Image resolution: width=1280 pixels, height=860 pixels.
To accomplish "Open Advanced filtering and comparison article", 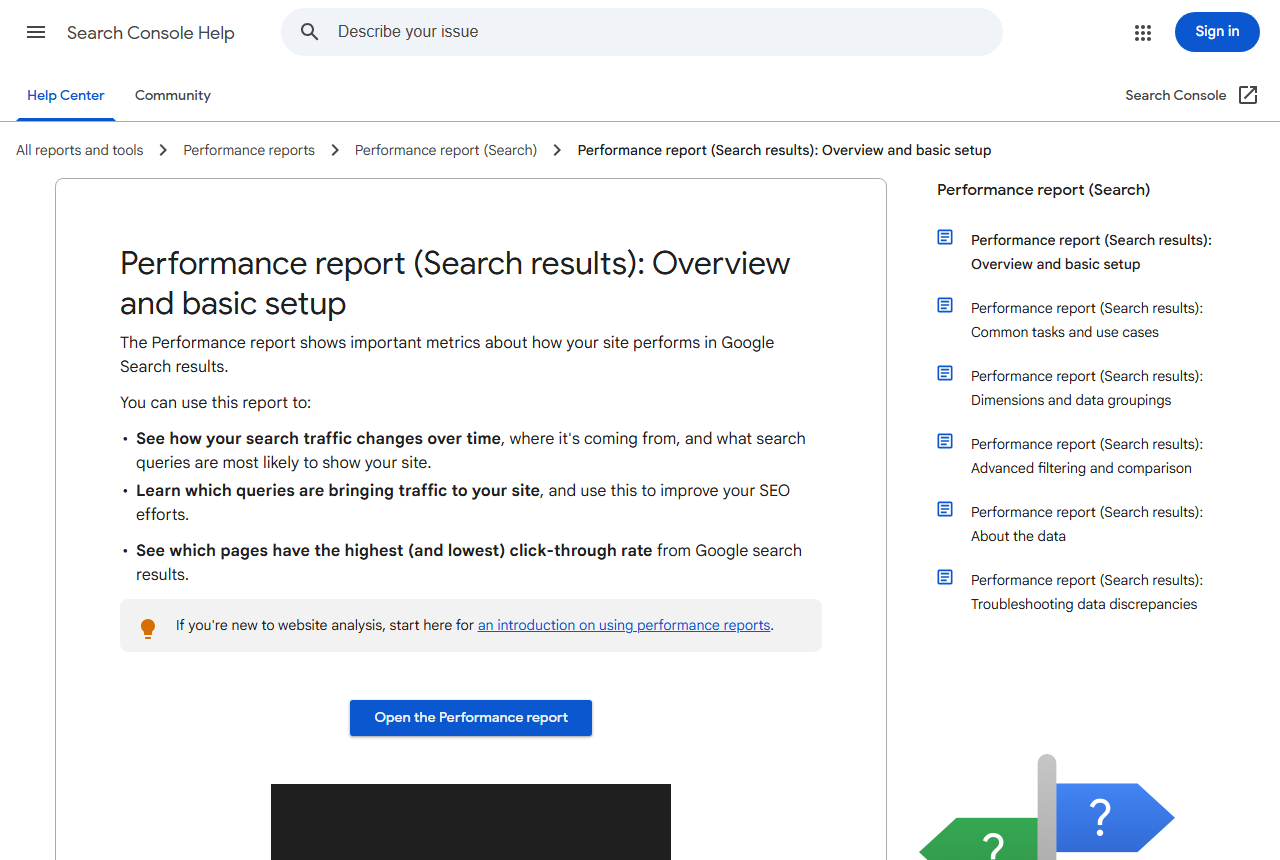I will (1087, 456).
